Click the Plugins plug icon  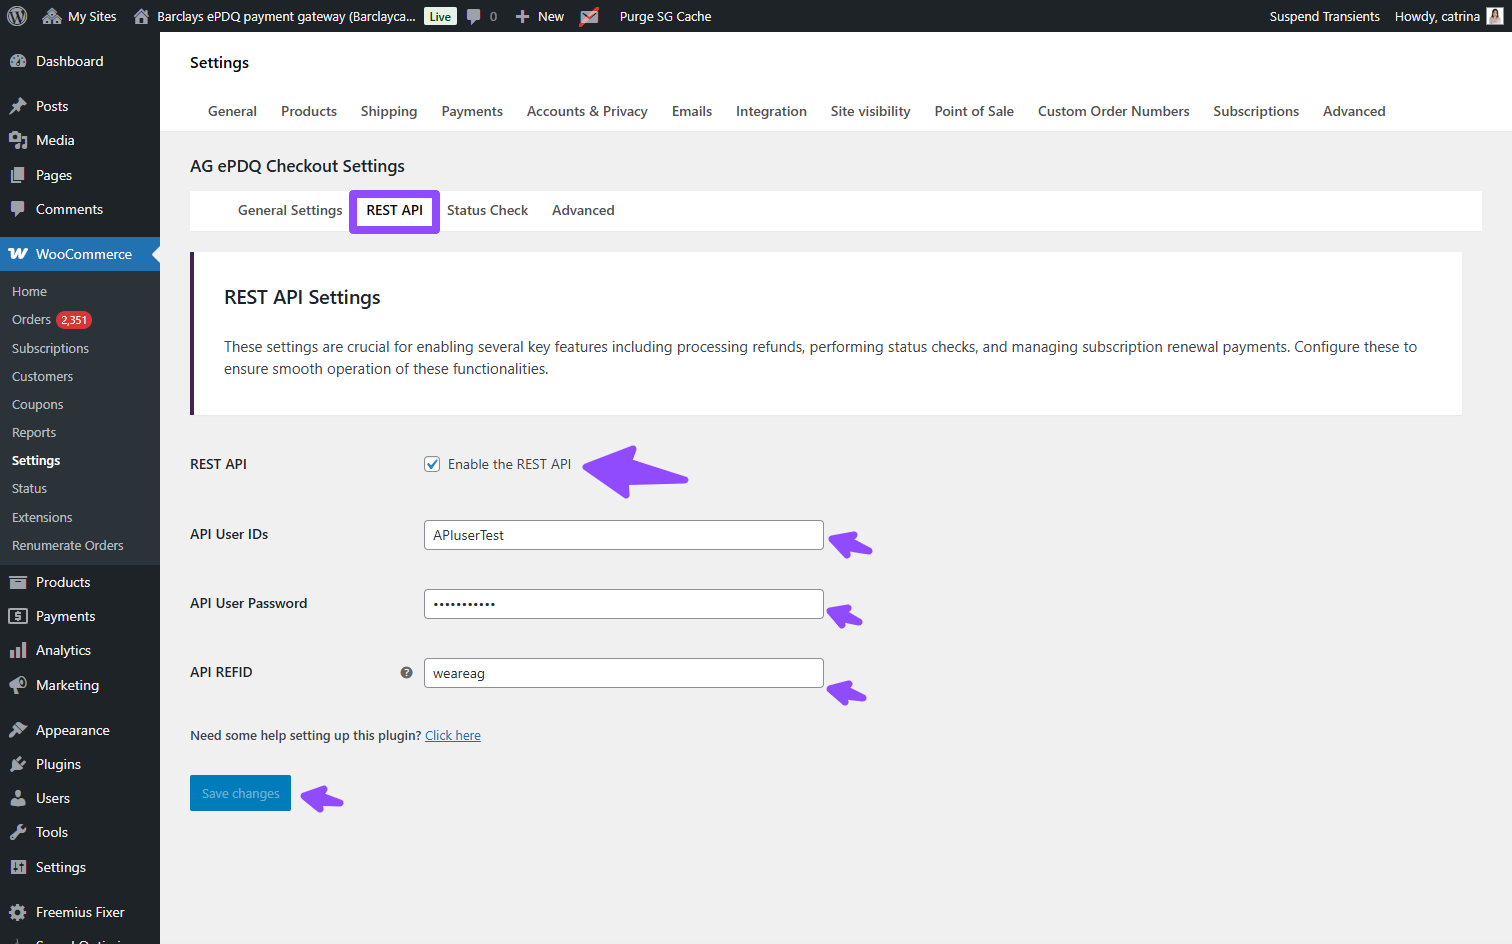click(x=18, y=764)
